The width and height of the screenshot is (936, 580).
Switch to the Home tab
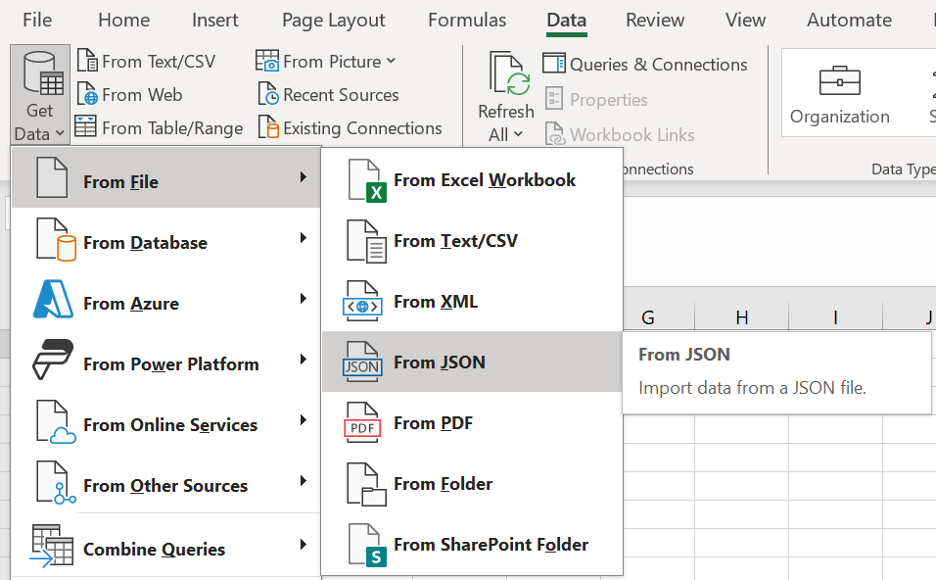click(x=124, y=20)
